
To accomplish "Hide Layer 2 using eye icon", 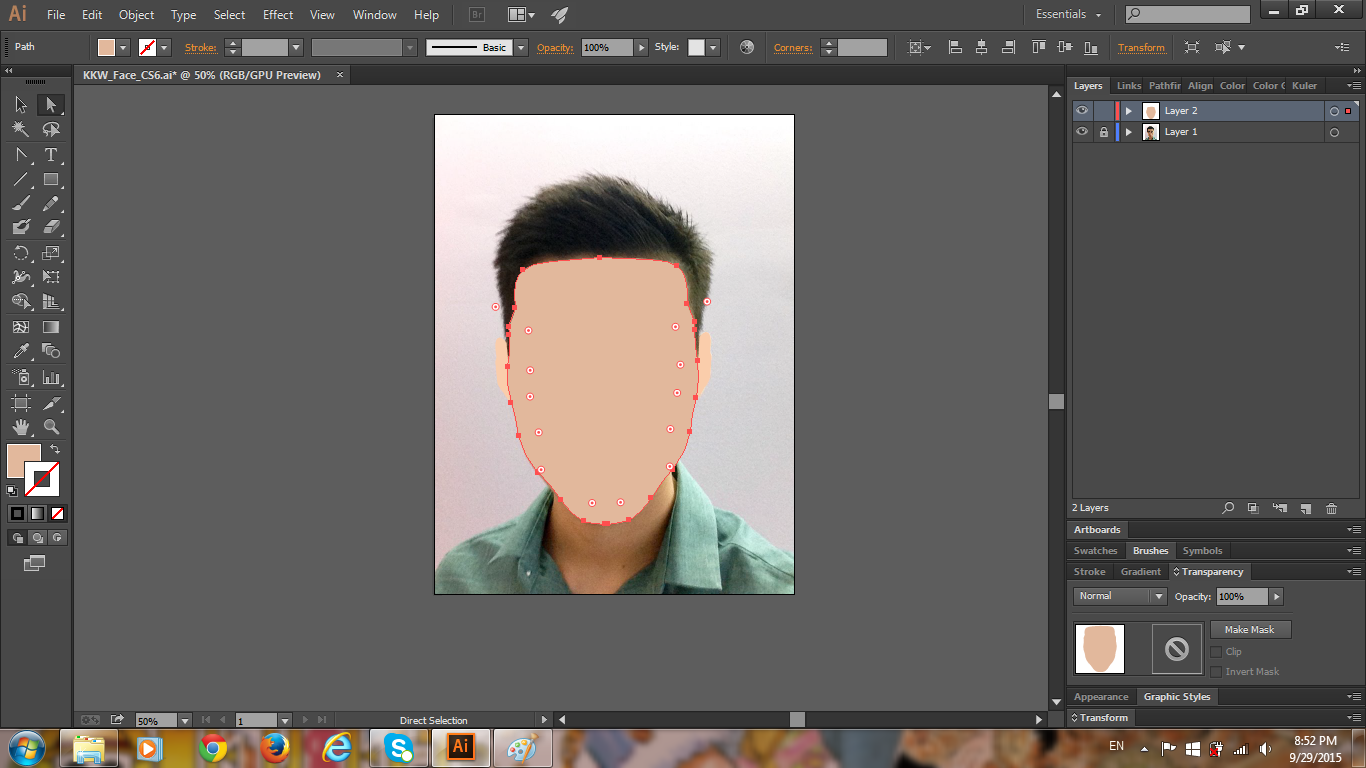I will pos(1082,111).
